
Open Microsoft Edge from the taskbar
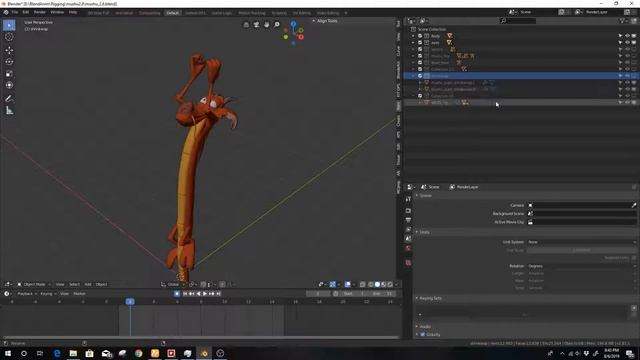click(57, 353)
